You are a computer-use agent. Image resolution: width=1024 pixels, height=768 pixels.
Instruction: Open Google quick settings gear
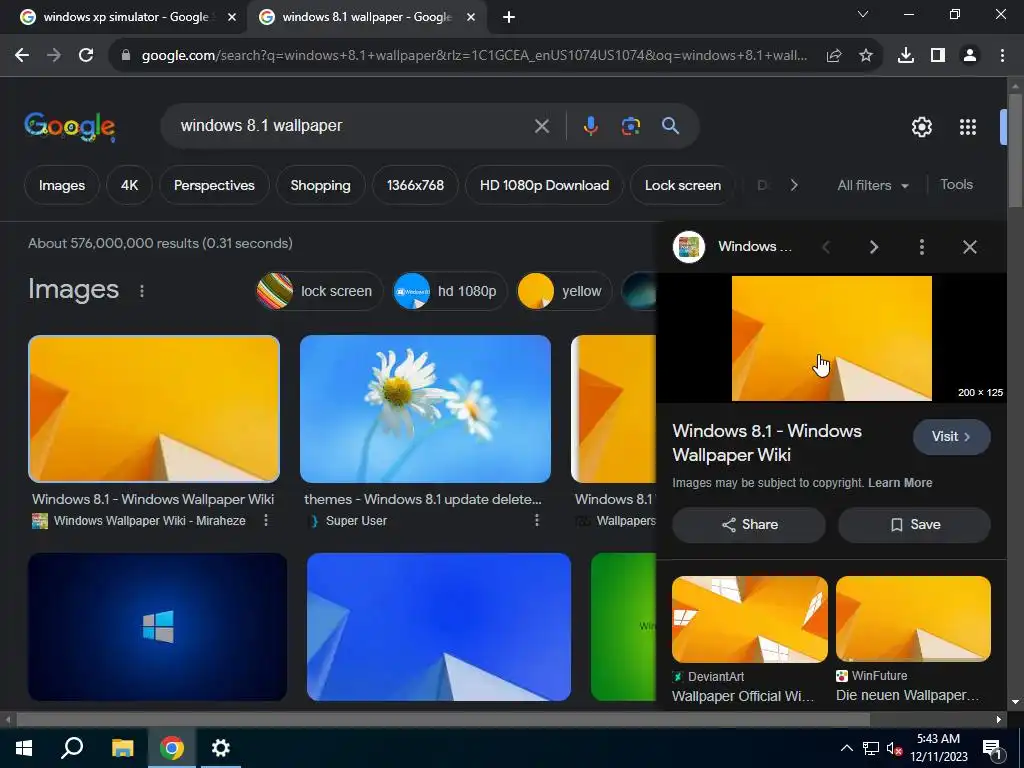click(921, 127)
